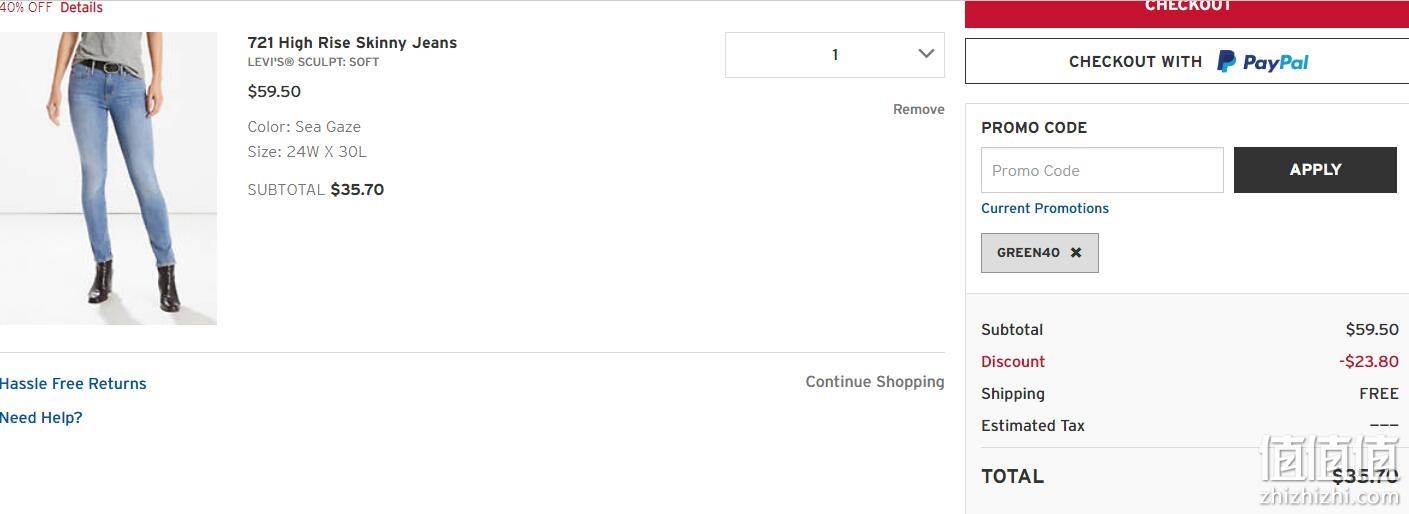Open 721 High Rise Skinny Jeans title
Image resolution: width=1409 pixels, height=514 pixels.
click(352, 42)
